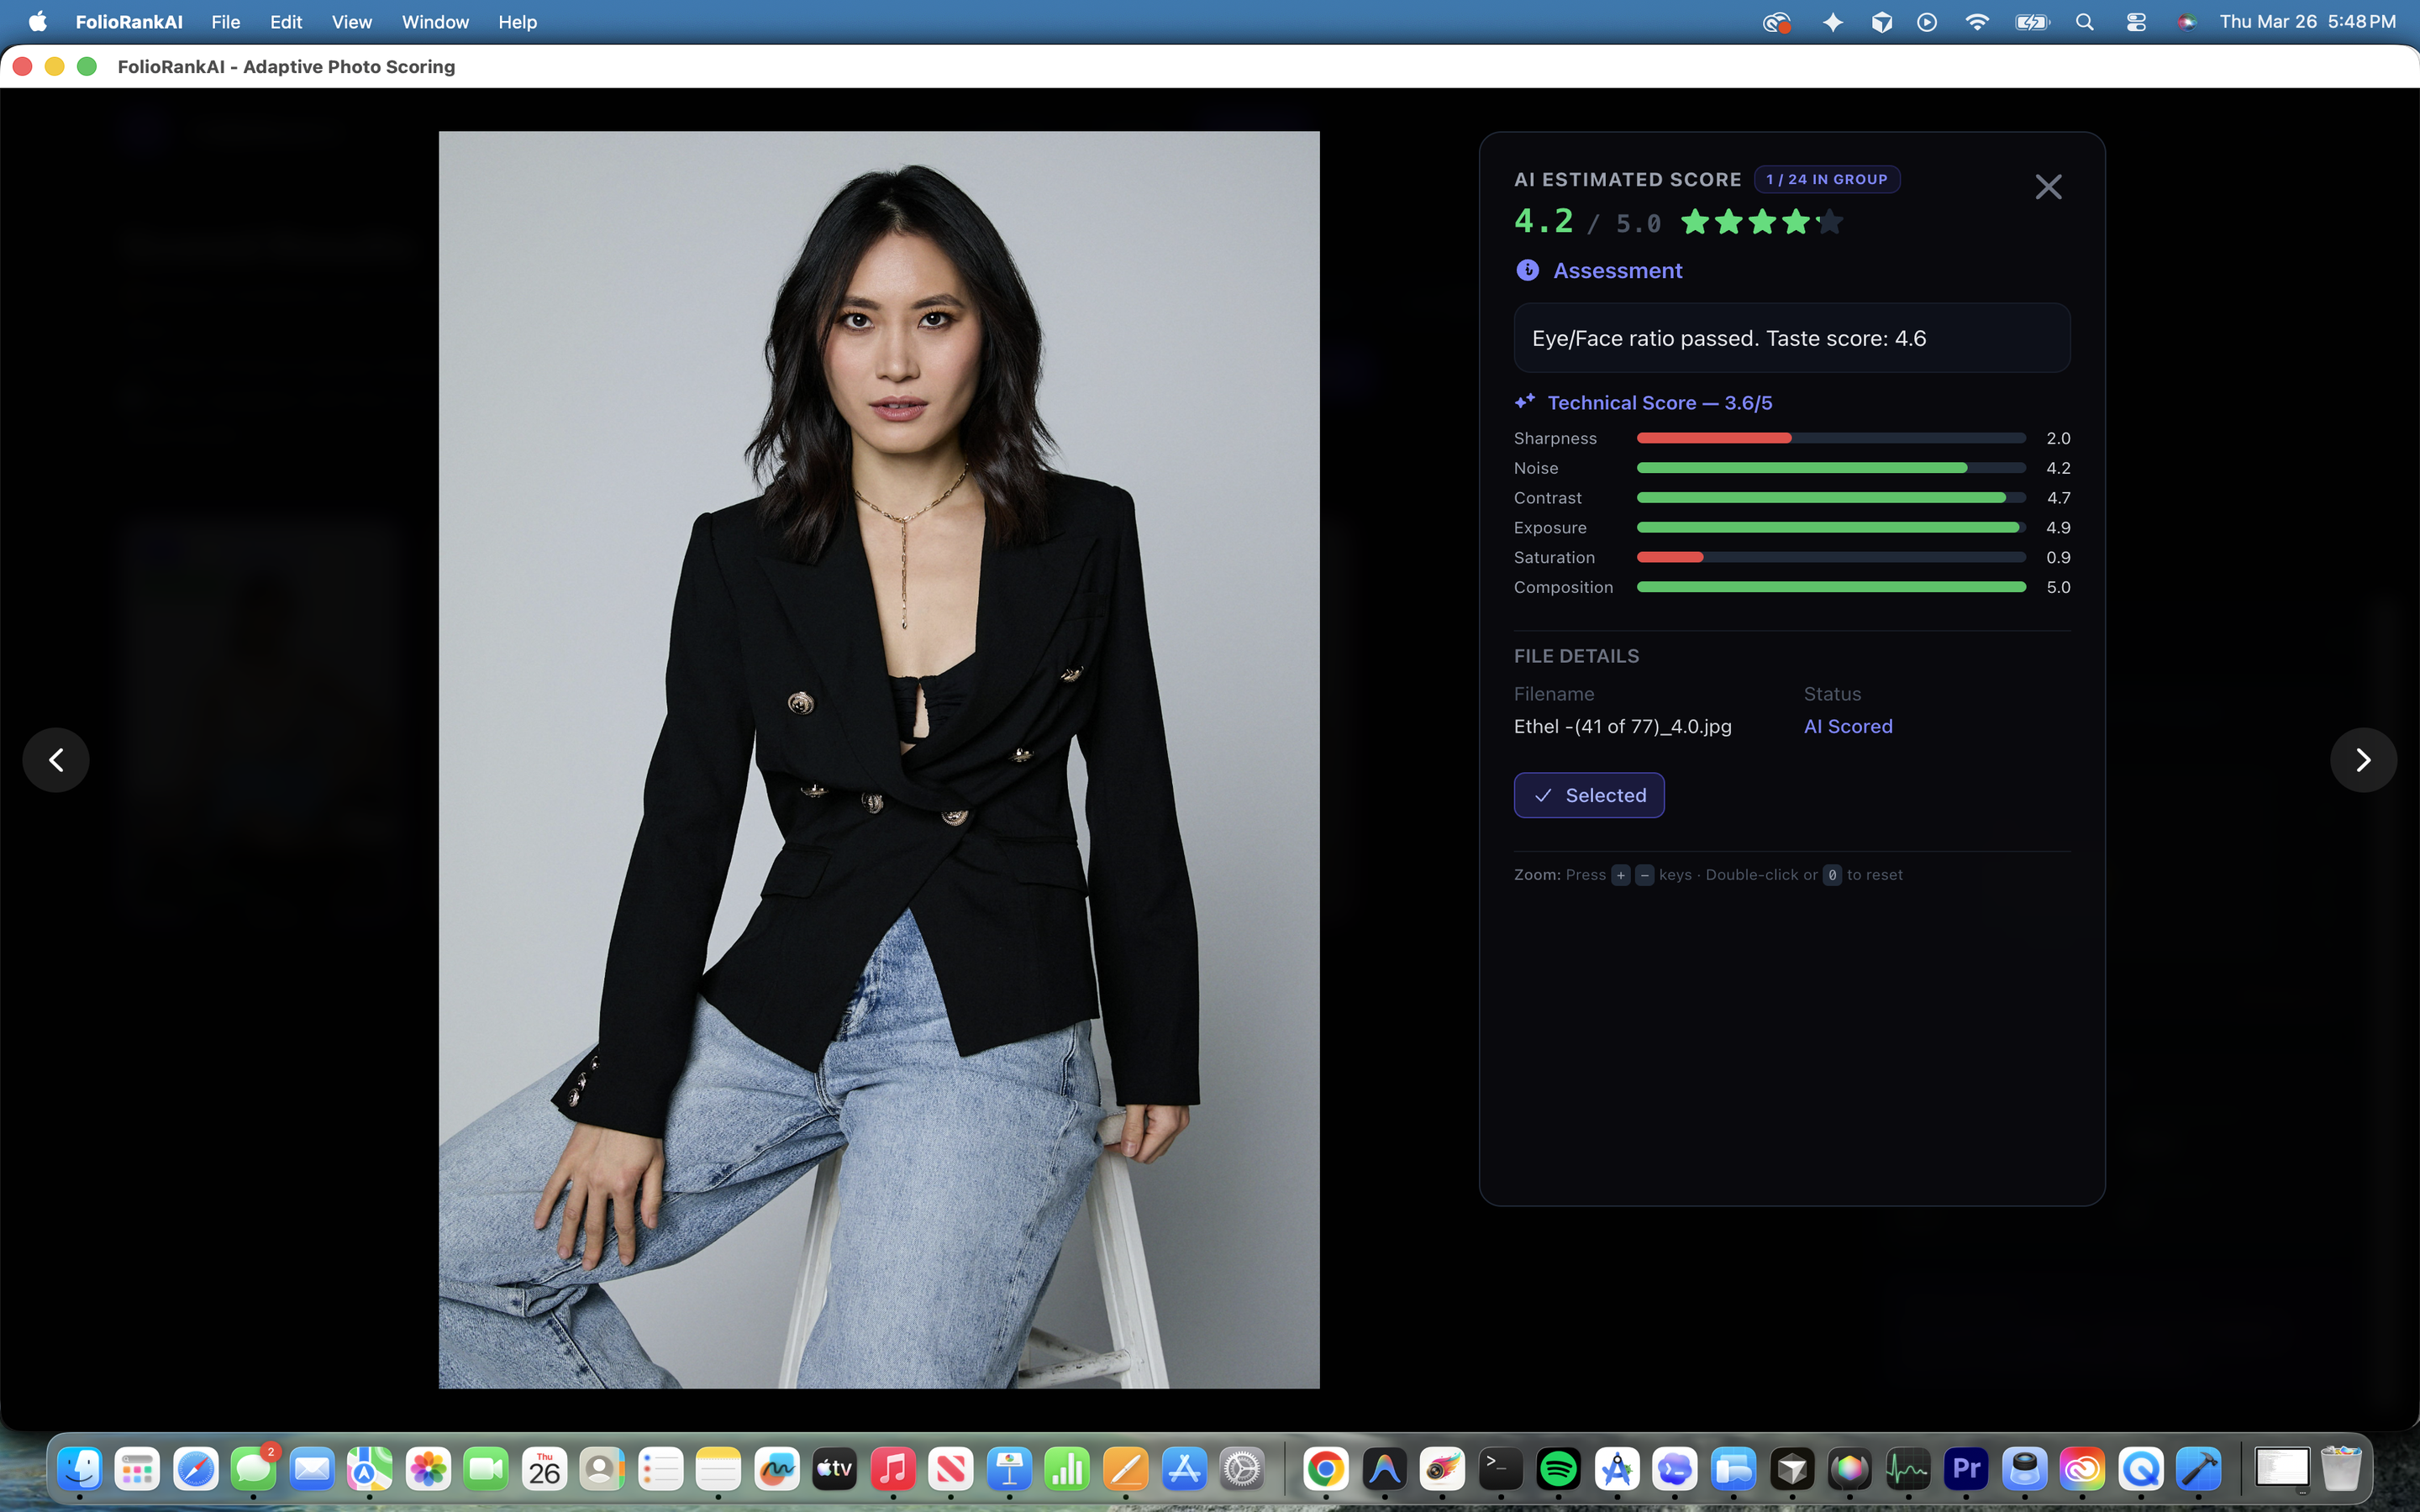Close the AI score panel with X
Image resolution: width=2420 pixels, height=1512 pixels.
click(x=2048, y=187)
